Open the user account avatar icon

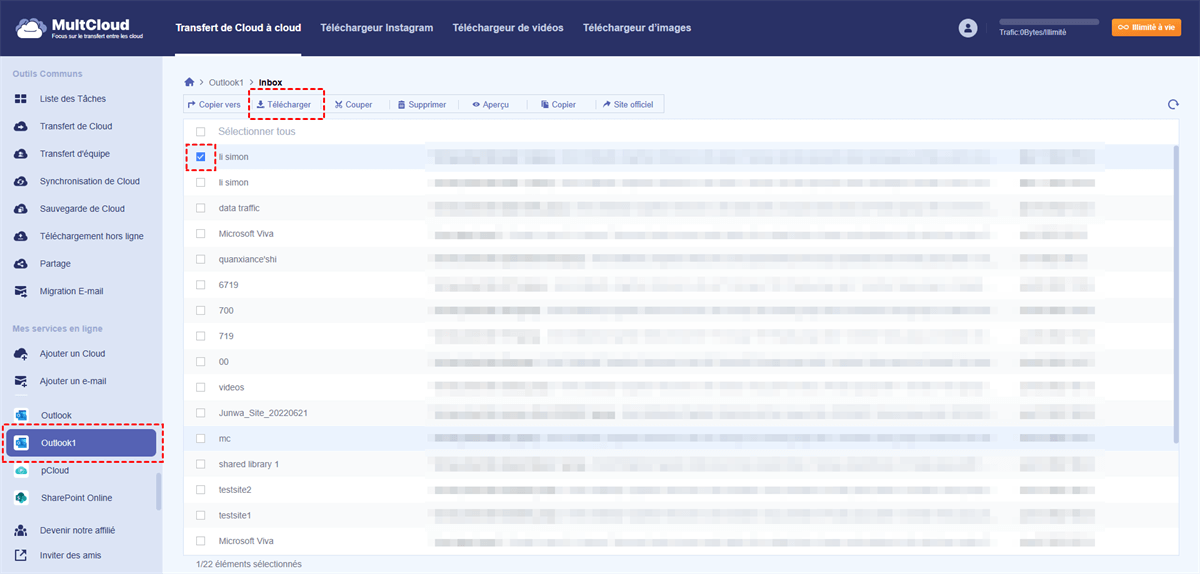[x=967, y=28]
